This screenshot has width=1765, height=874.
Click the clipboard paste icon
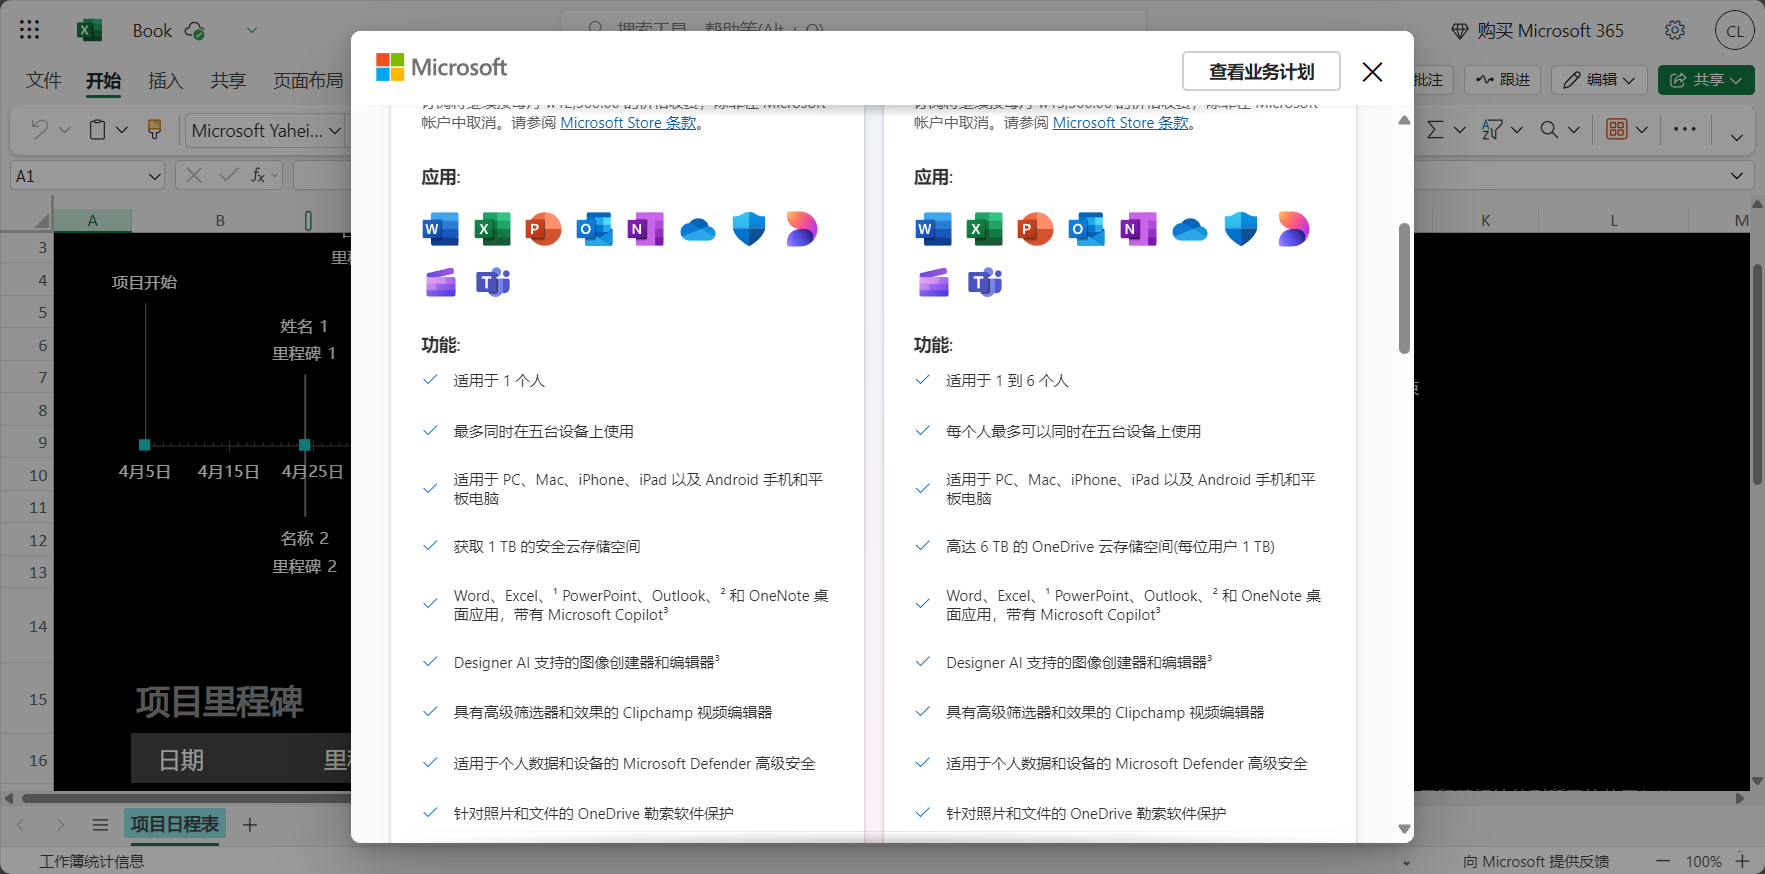tap(97, 129)
